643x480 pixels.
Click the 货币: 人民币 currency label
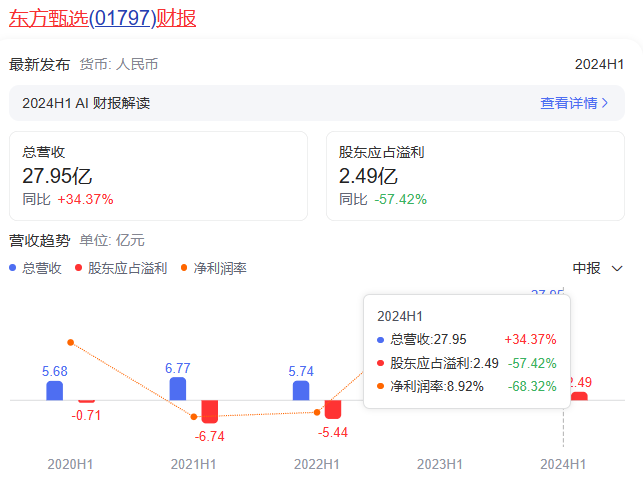pos(119,64)
